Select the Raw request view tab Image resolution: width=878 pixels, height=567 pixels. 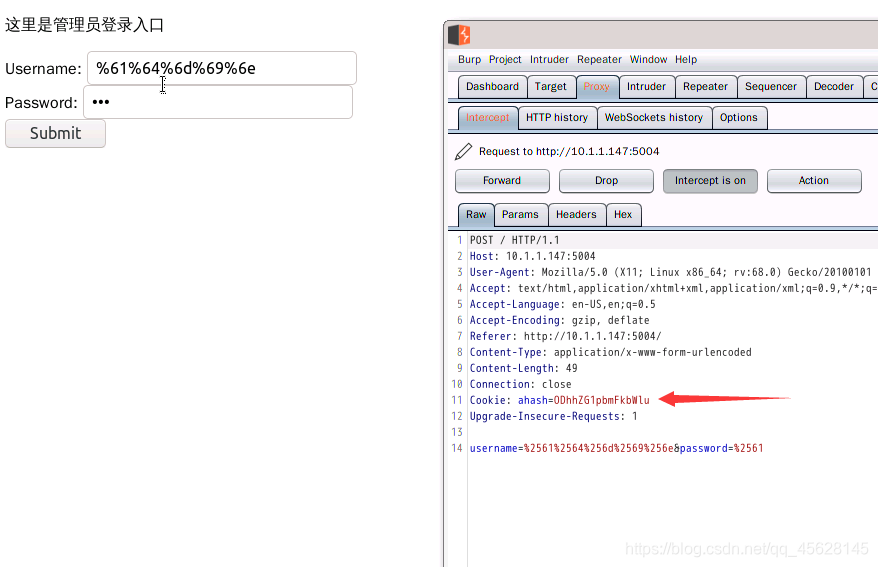pyautogui.click(x=476, y=215)
